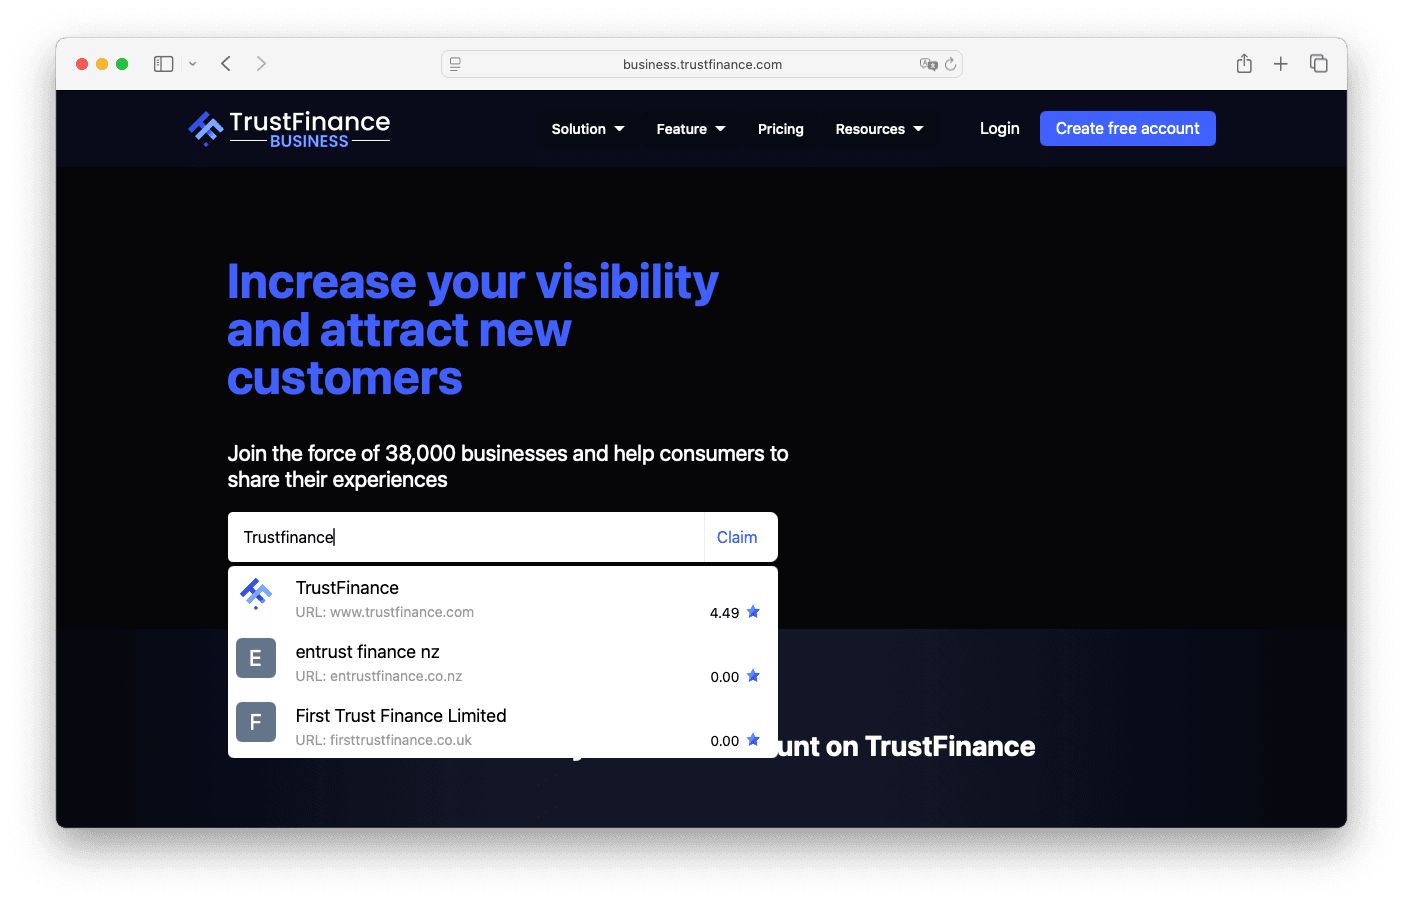Open the Pricing page
The width and height of the screenshot is (1403, 902).
tap(781, 129)
